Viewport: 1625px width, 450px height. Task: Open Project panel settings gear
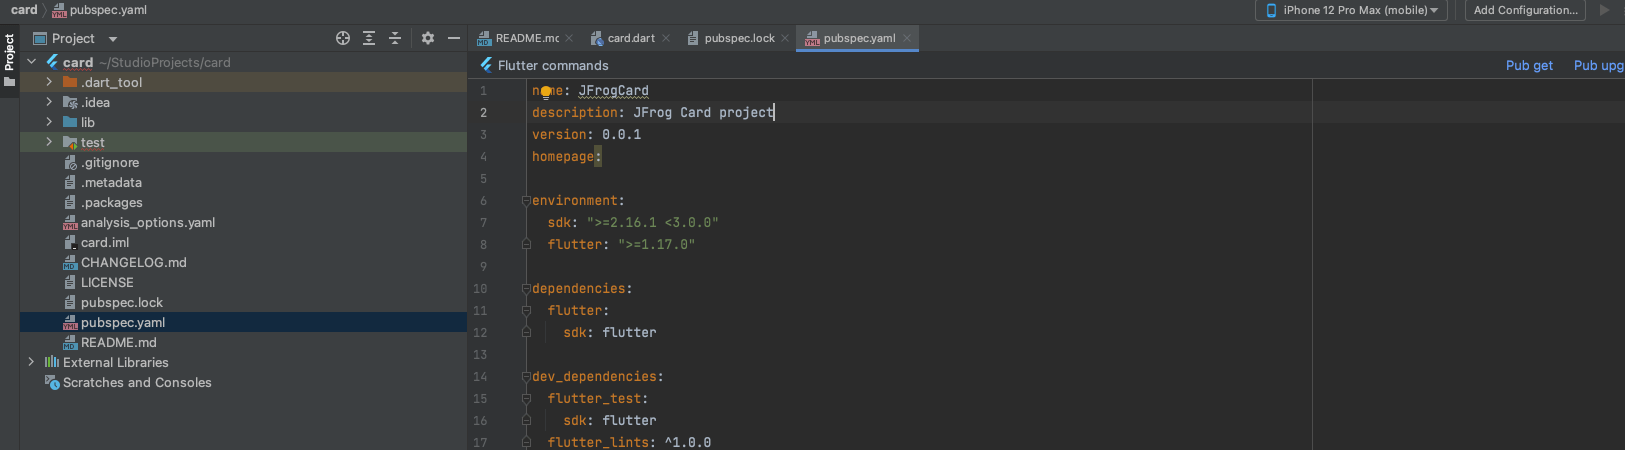(x=428, y=38)
